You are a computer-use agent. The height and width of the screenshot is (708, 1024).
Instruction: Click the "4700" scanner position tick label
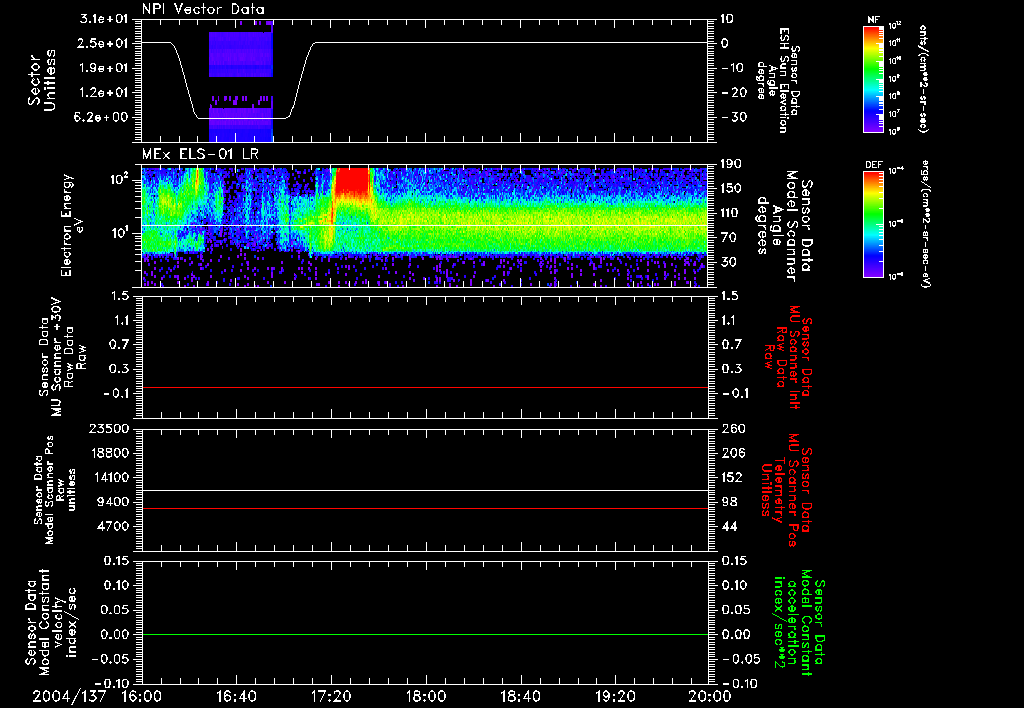tap(112, 526)
